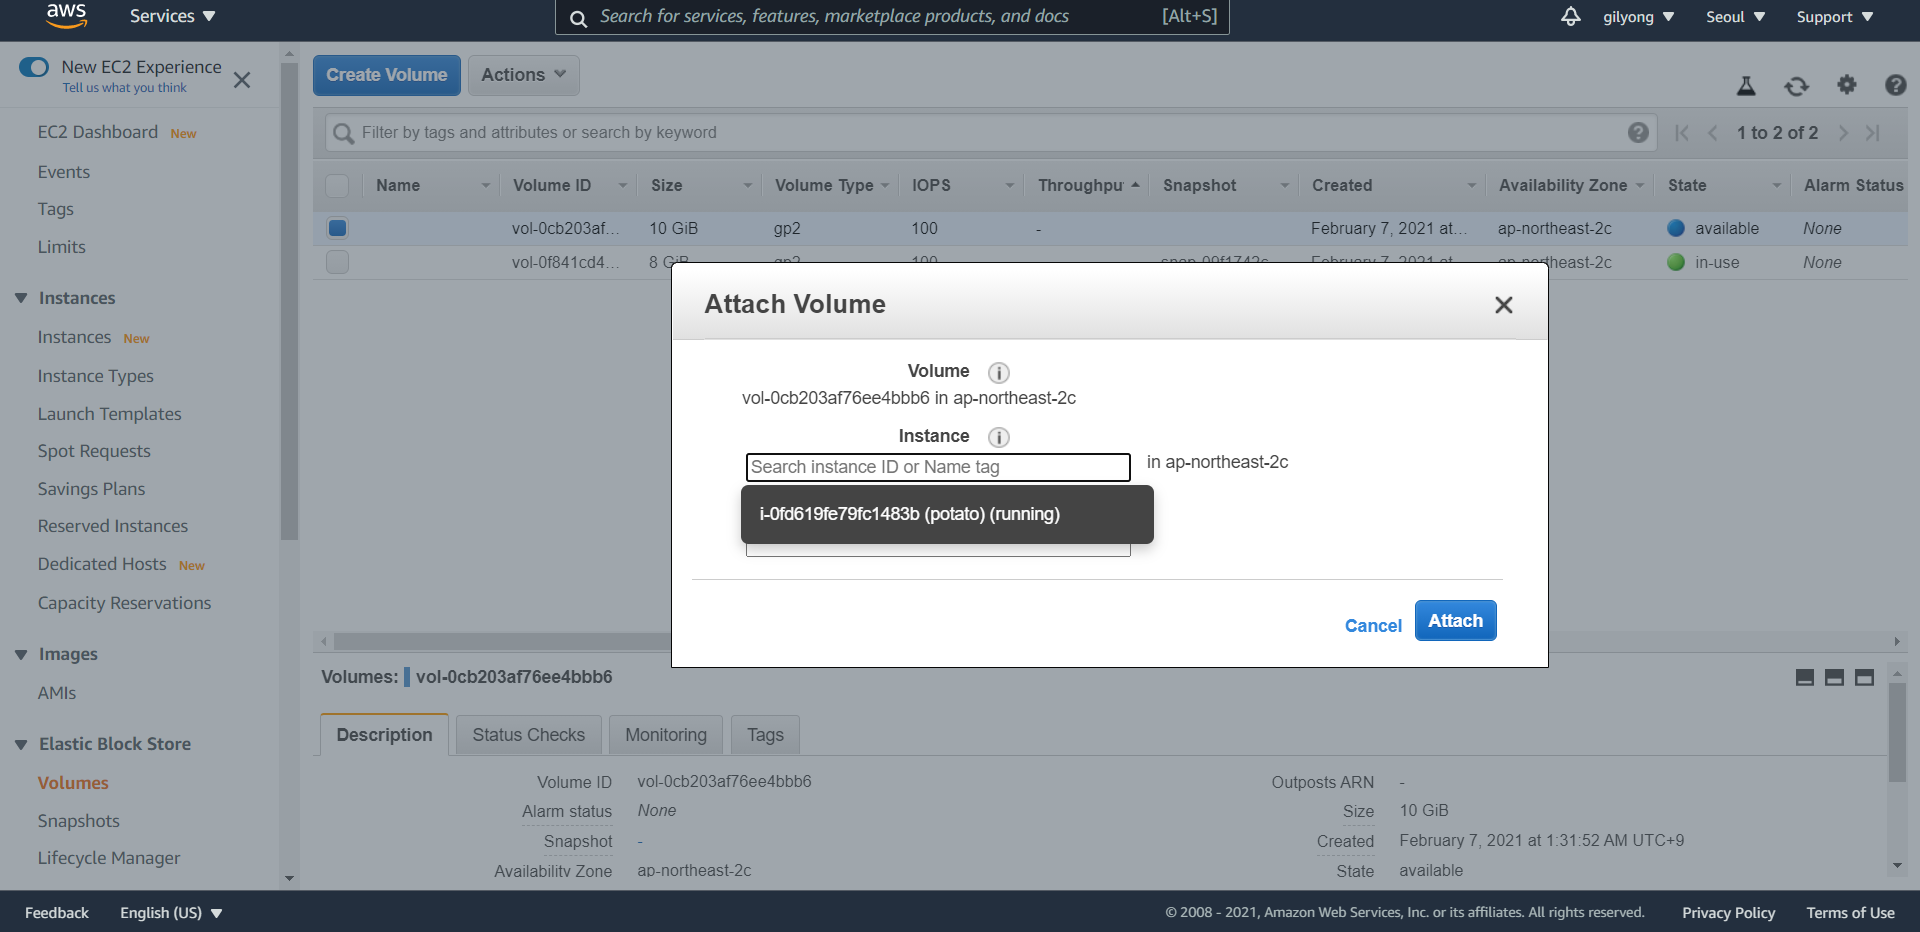Click the Attach button
Viewport: 1920px width, 932px height.
pos(1455,620)
